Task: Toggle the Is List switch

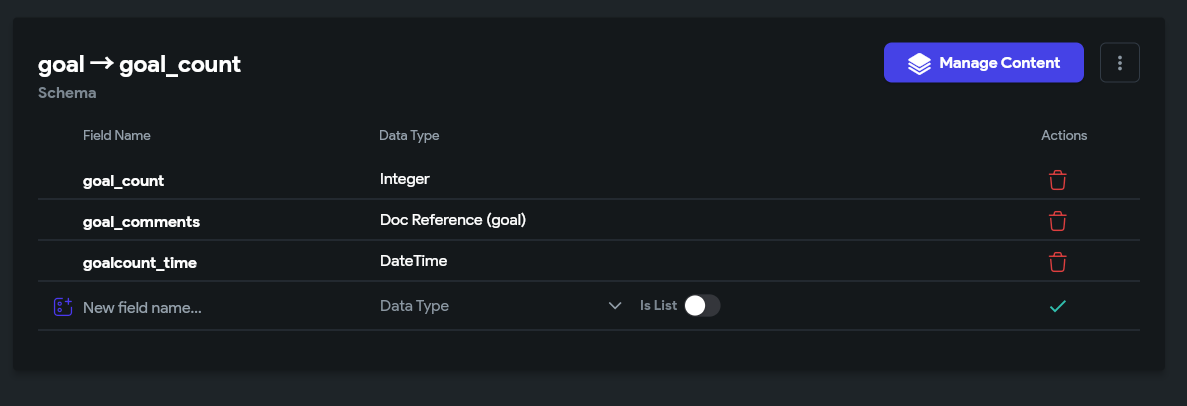Action: (702, 305)
